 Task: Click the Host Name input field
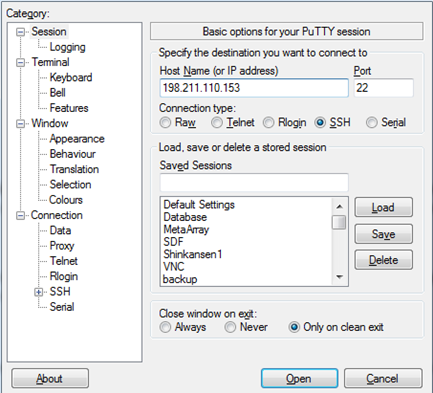click(x=254, y=88)
